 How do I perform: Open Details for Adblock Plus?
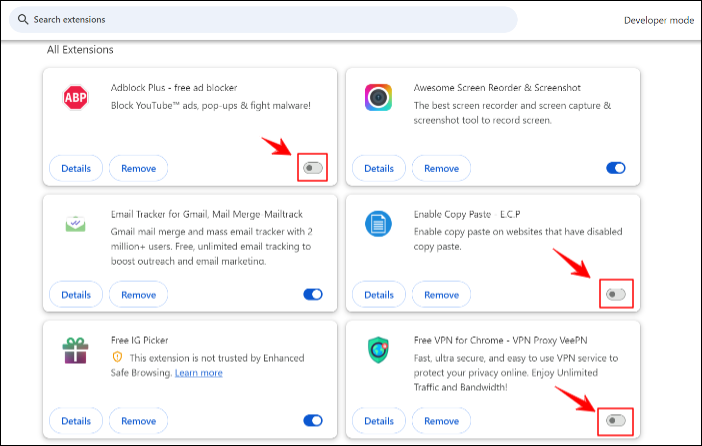[76, 168]
